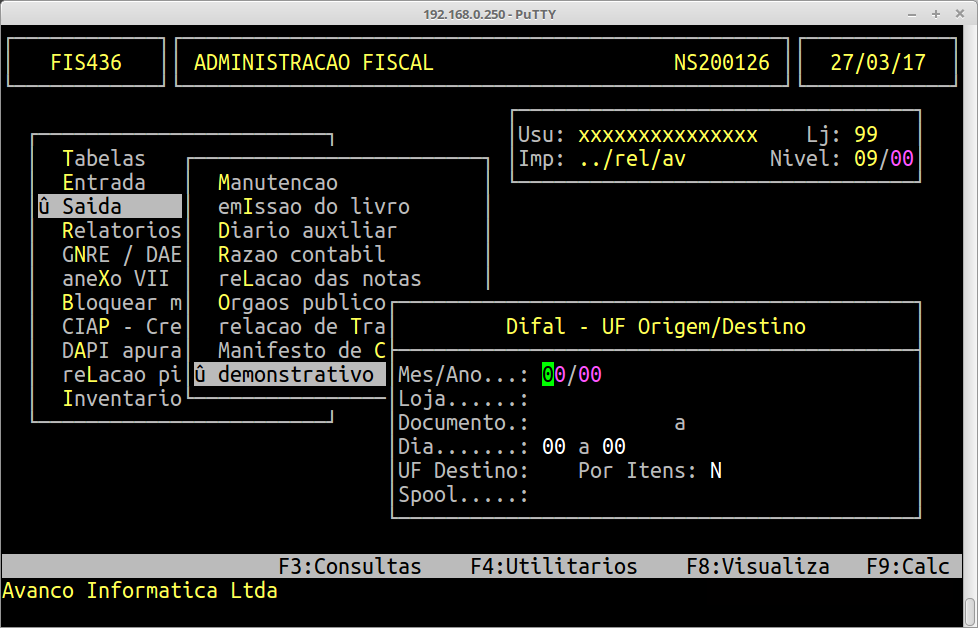Select Razao contabil submenu entry
This screenshot has width=978, height=628.
(301, 254)
